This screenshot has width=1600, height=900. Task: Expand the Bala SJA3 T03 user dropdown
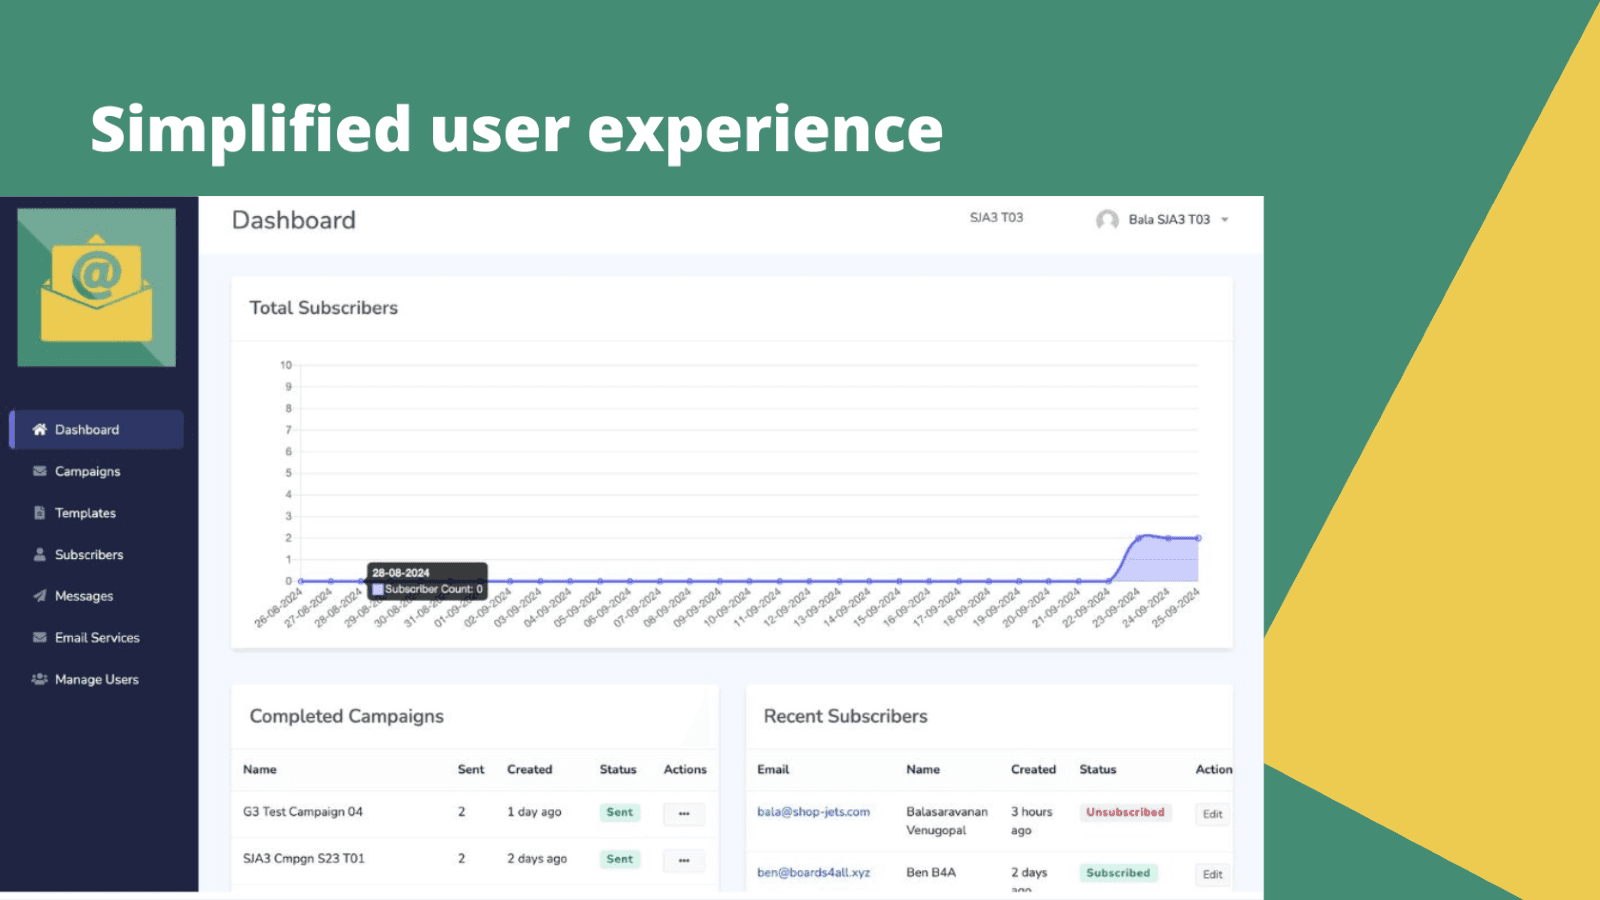[1224, 220]
